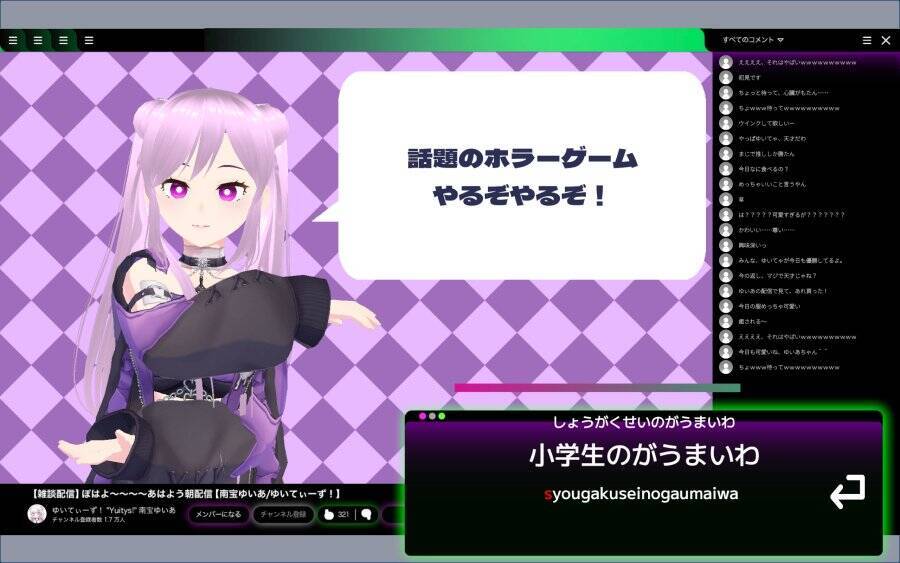Select the ちょっと待って、心臓がもたん comment
Screen dimensions: 900x563
783,93
